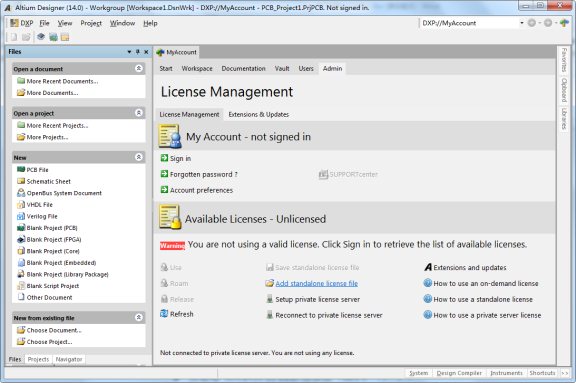Viewport: 576px width, 383px height.
Task: Click the SUPPORTcenter link
Action: tap(348, 174)
